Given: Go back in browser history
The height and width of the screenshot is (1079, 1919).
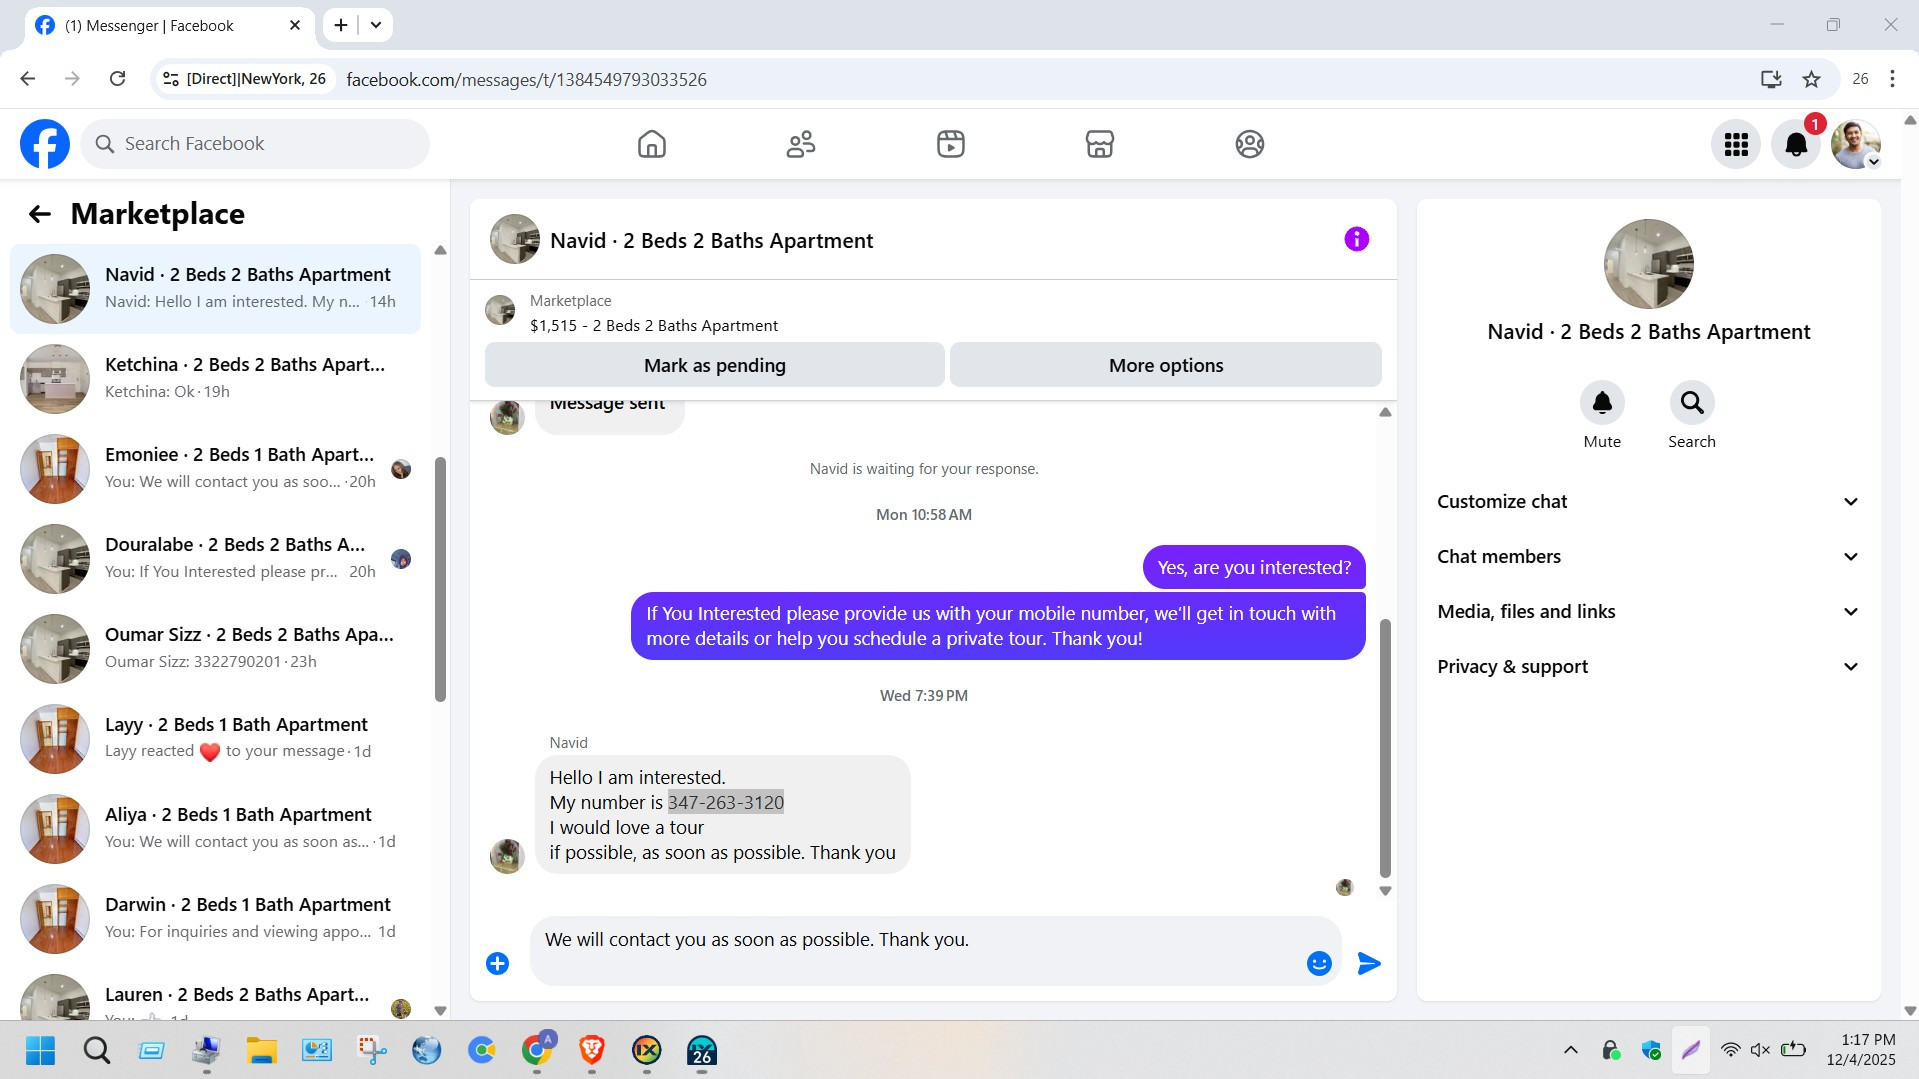Looking at the screenshot, I should pyautogui.click(x=28, y=79).
